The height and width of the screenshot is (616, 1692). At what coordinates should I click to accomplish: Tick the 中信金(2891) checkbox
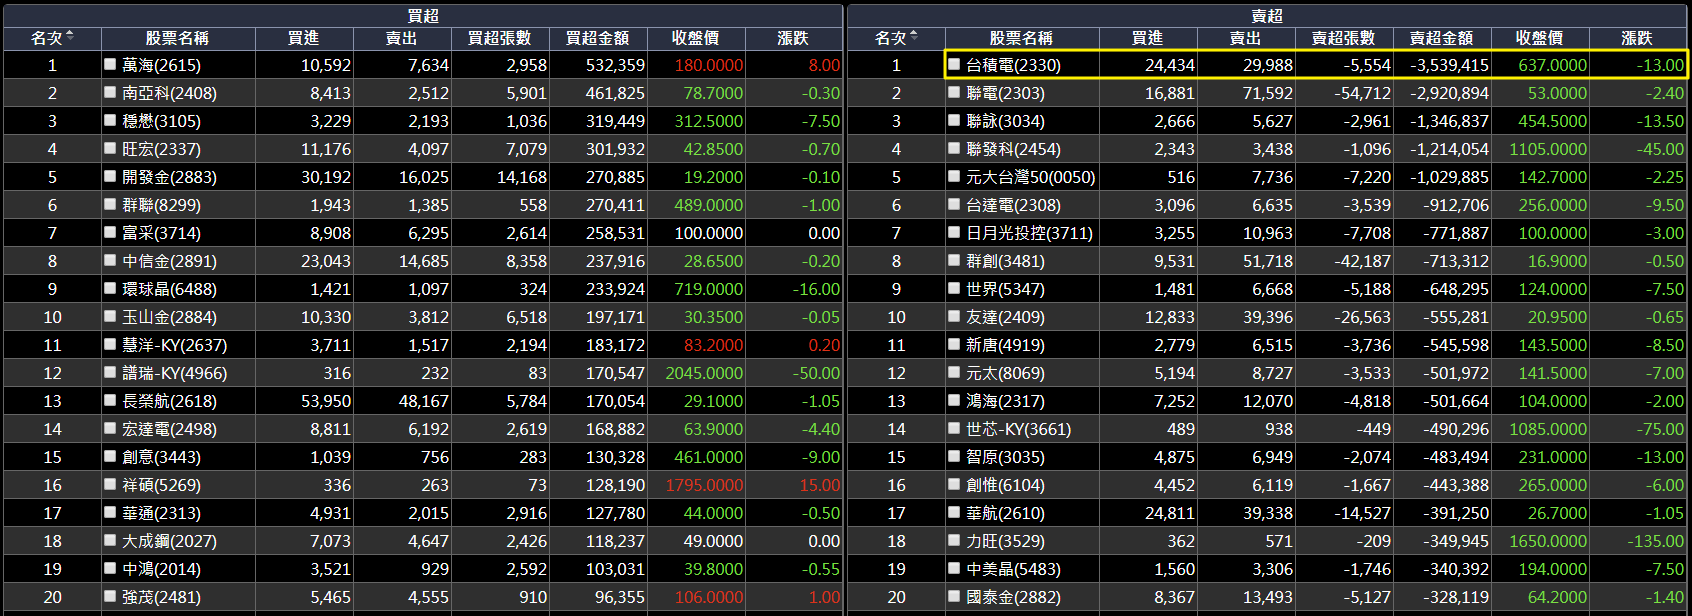coord(110,260)
